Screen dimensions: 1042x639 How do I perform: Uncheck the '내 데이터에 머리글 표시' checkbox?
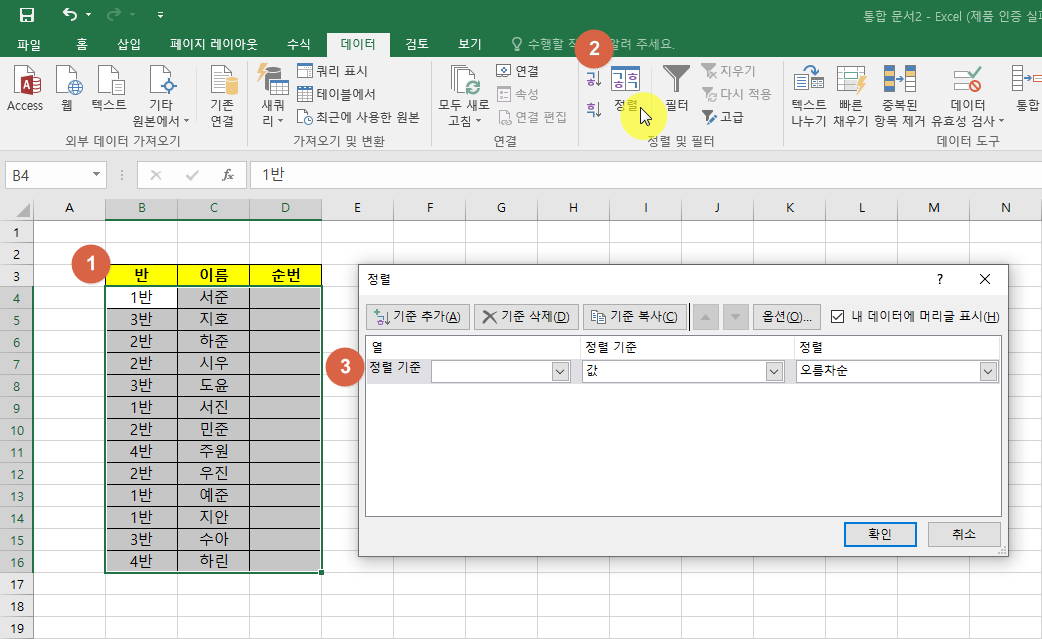click(x=837, y=316)
